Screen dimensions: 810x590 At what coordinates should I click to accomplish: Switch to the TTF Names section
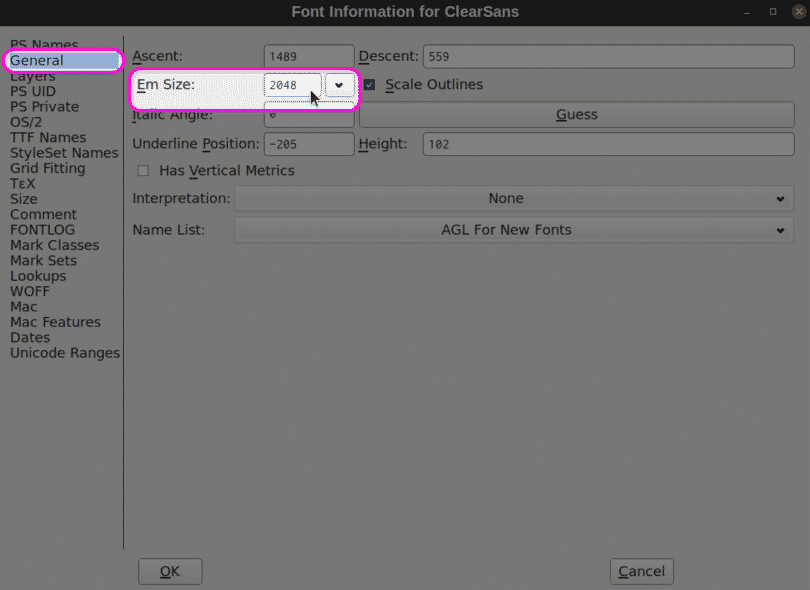tap(48, 137)
